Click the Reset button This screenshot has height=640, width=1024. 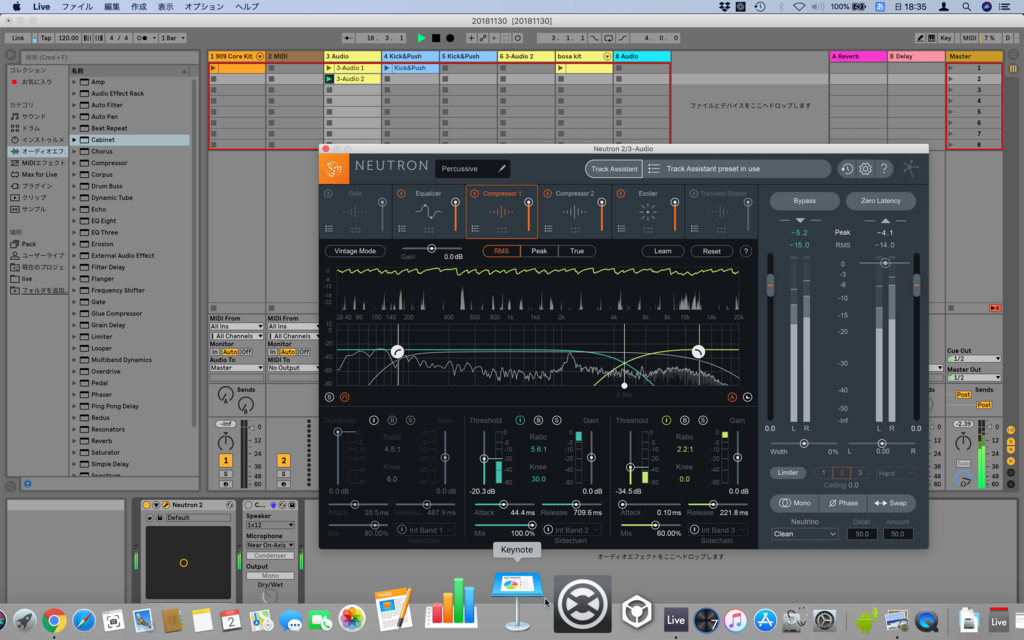[712, 251]
